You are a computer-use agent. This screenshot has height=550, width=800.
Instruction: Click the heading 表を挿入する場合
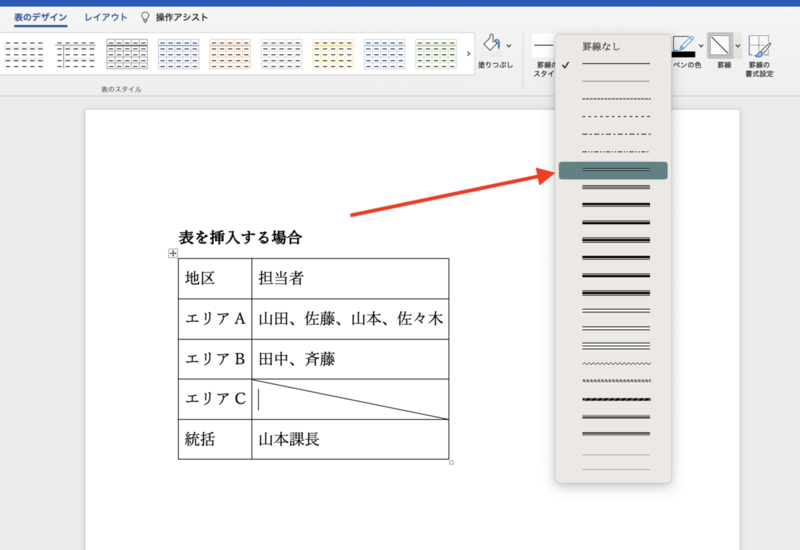pos(240,237)
